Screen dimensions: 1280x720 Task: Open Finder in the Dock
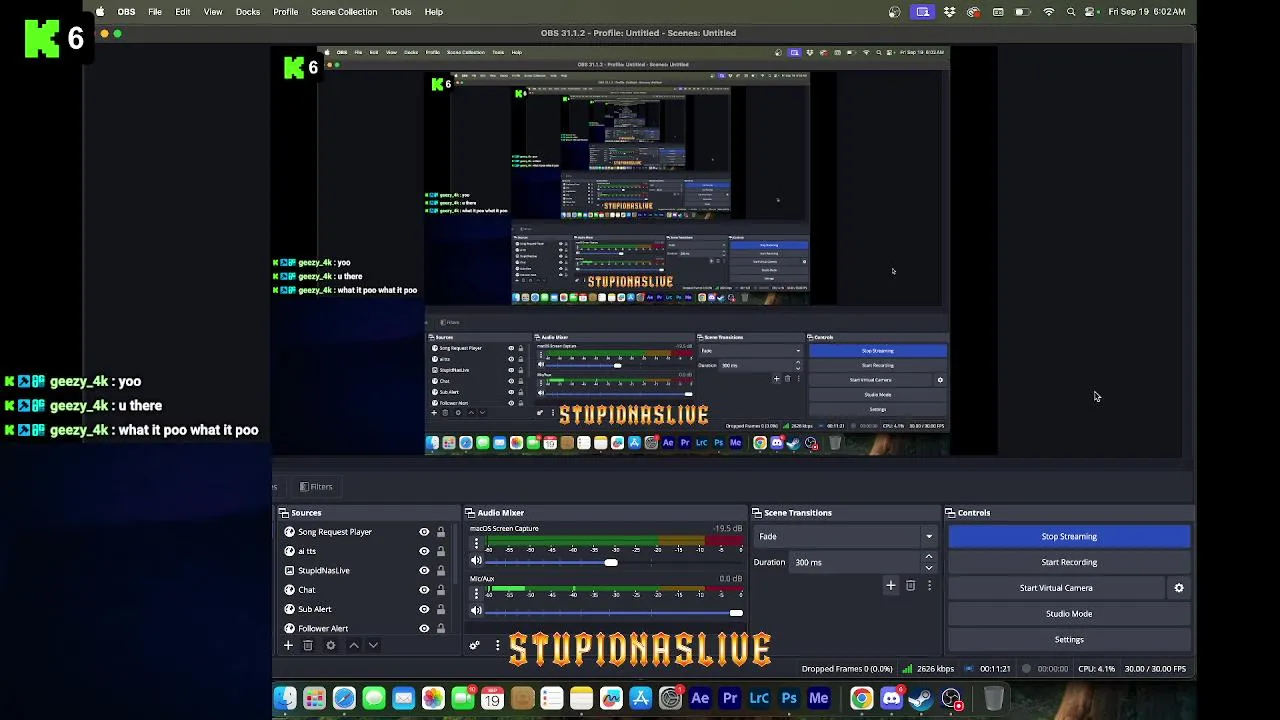pyautogui.click(x=285, y=699)
